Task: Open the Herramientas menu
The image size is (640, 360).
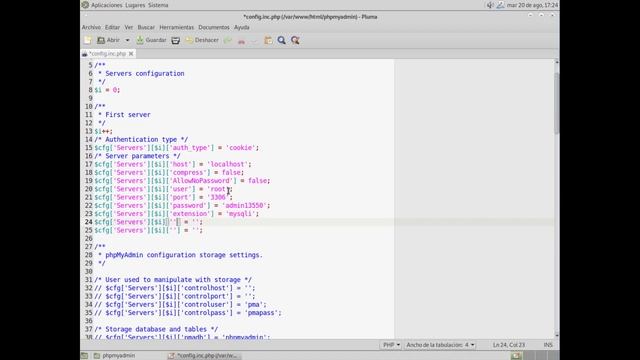Action: [176, 27]
